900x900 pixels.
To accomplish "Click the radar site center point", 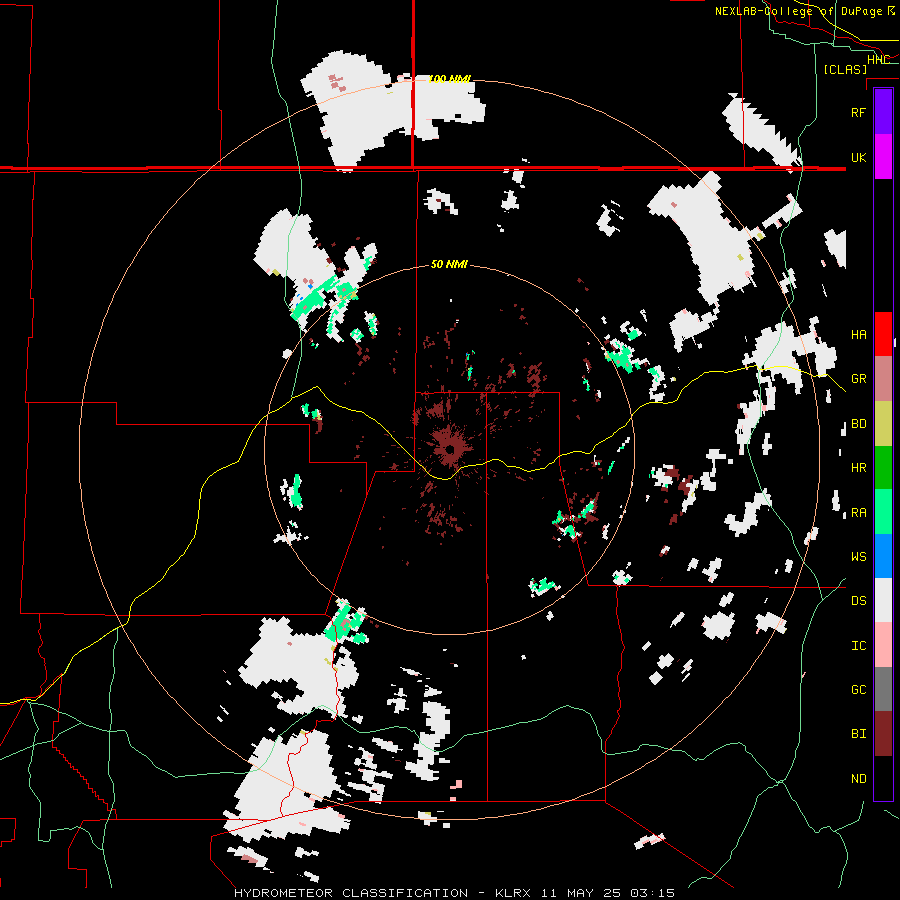I will (450, 449).
